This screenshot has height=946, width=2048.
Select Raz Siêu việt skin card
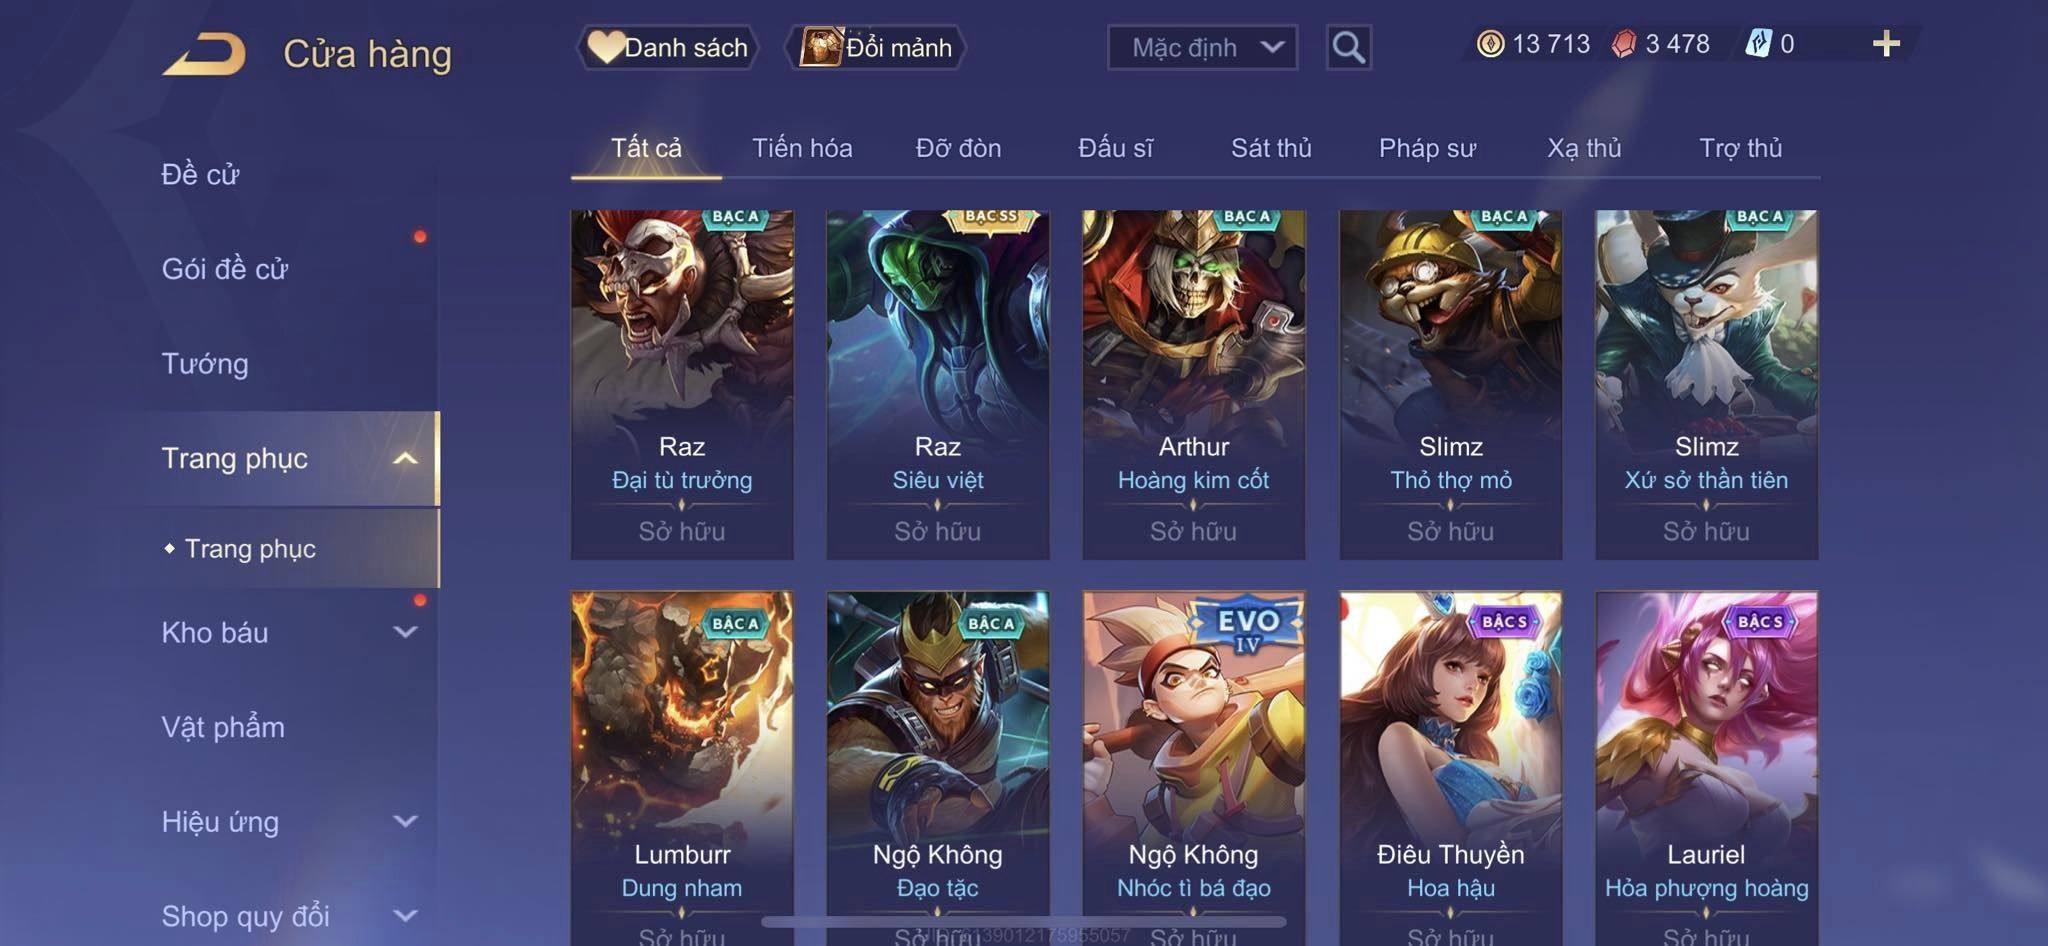tap(938, 385)
